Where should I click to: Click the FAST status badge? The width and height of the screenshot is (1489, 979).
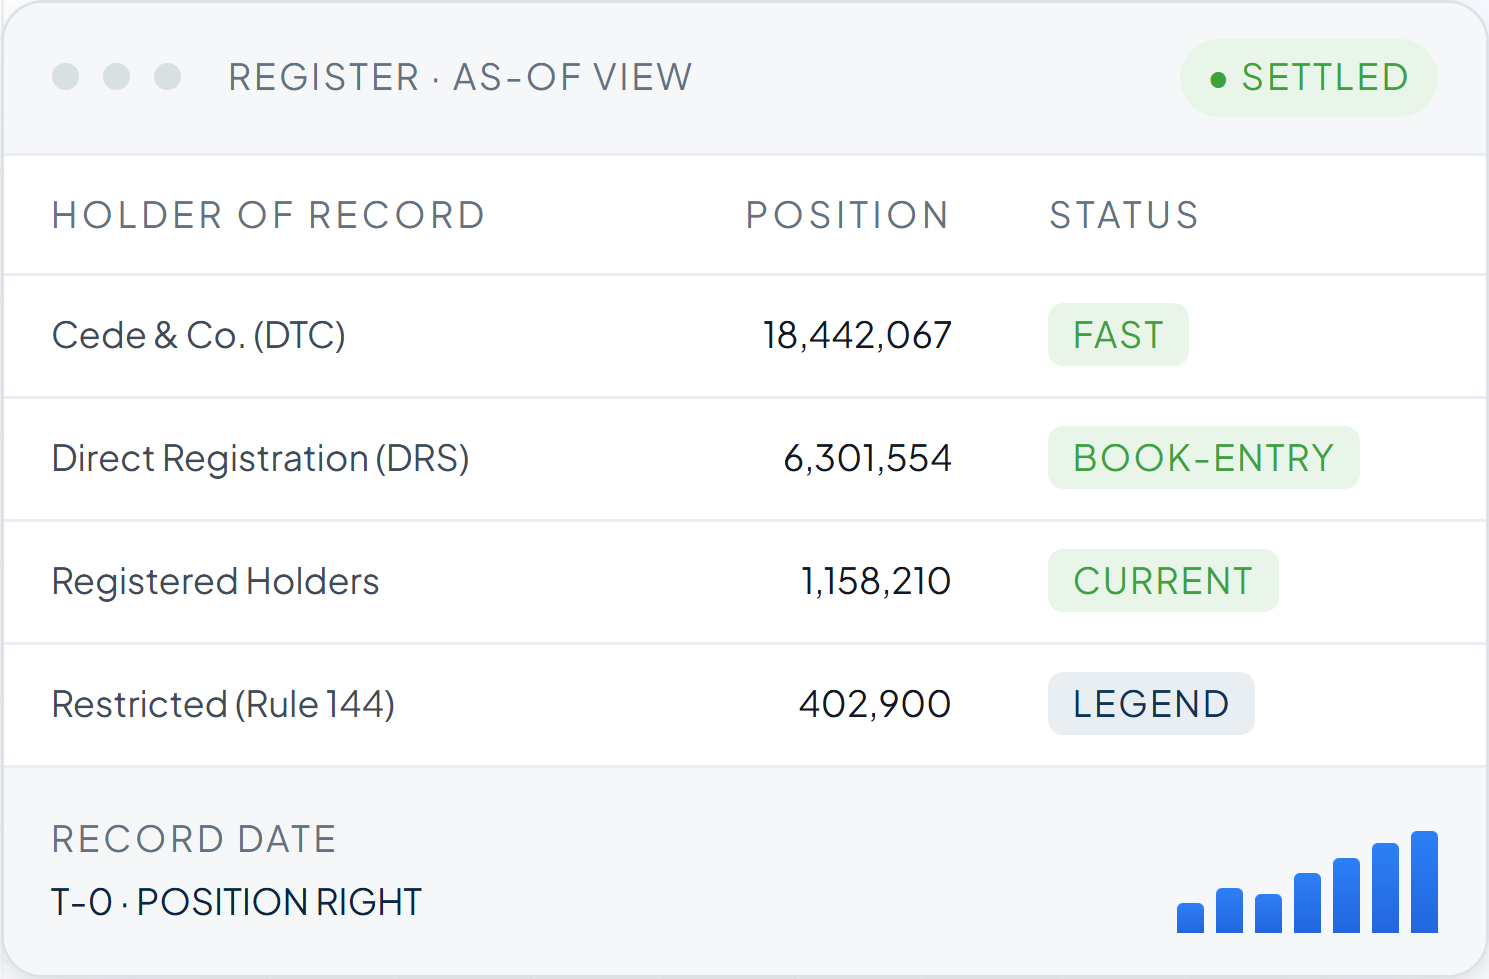1118,335
